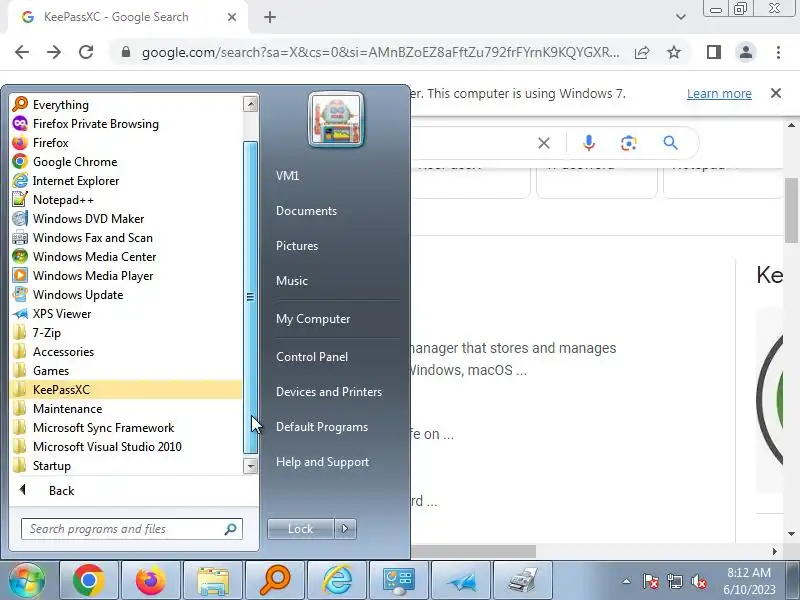Open Windows Explorer from the taskbar
The image size is (800, 600).
pyautogui.click(x=213, y=581)
